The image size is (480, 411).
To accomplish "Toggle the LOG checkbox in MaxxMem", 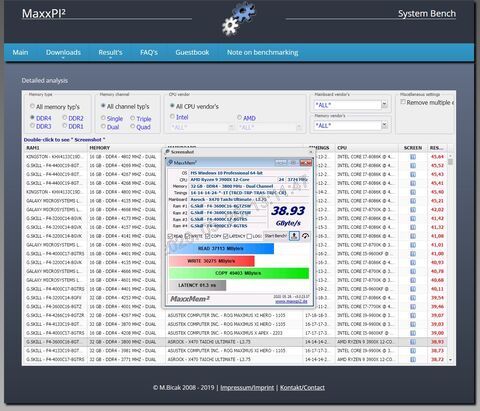I will (249, 236).
